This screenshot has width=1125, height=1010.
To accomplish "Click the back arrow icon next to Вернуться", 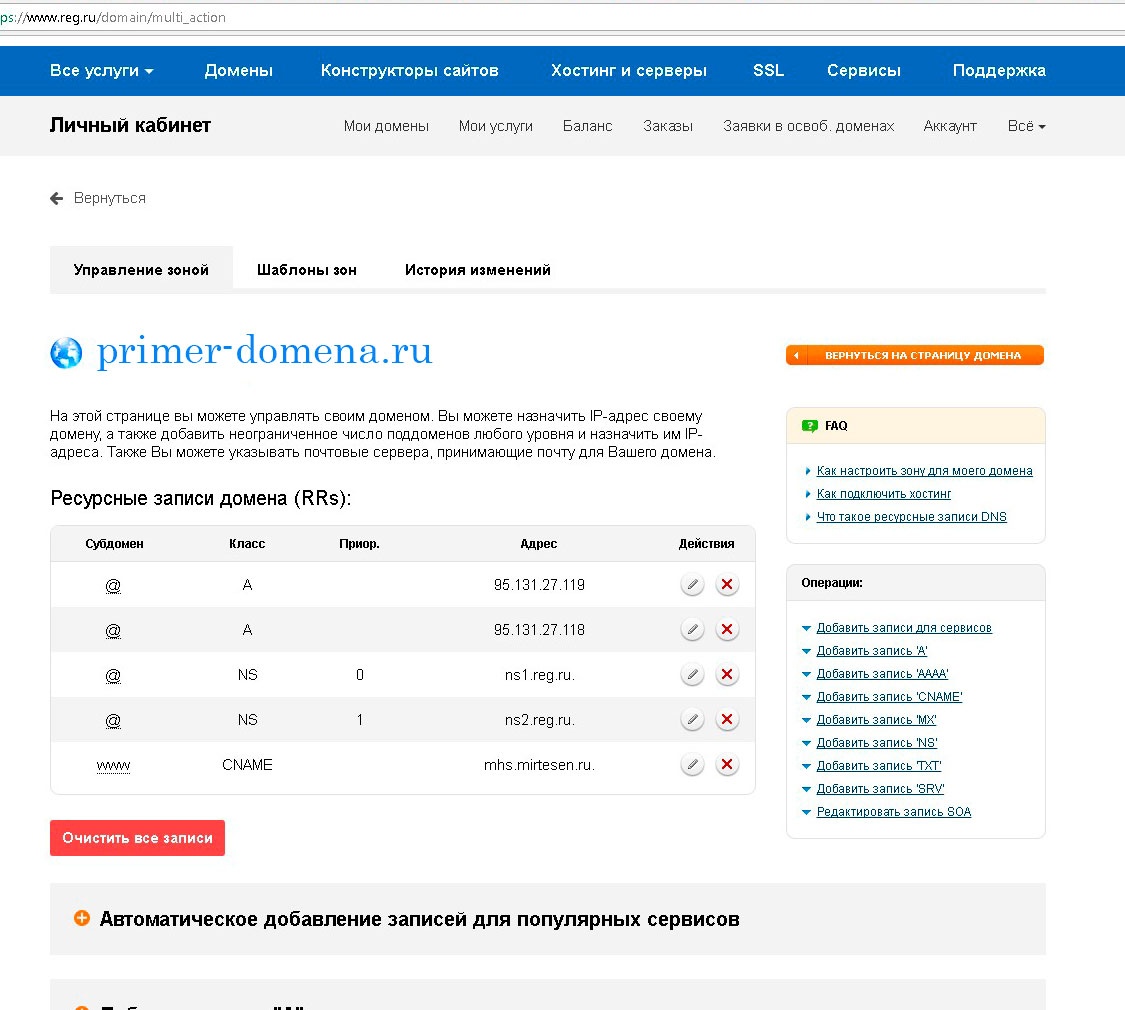I will point(57,199).
